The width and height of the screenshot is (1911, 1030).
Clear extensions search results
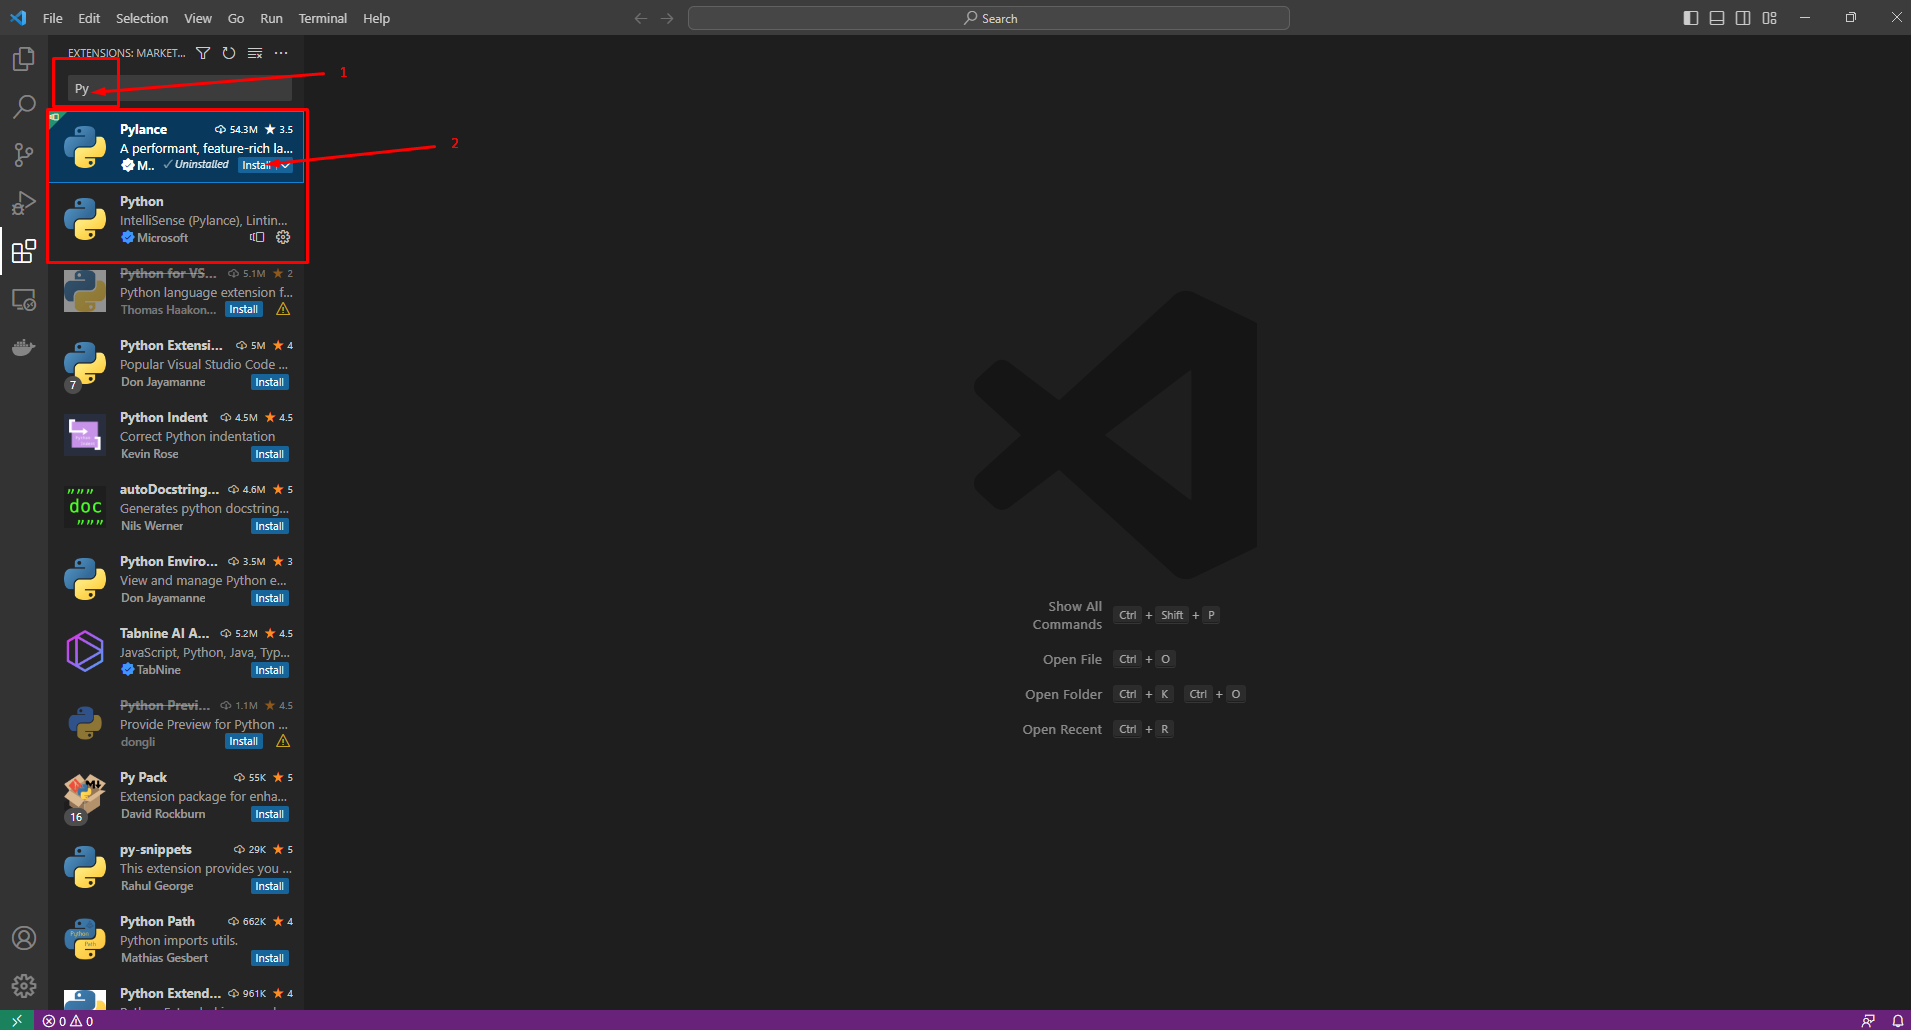(x=255, y=53)
